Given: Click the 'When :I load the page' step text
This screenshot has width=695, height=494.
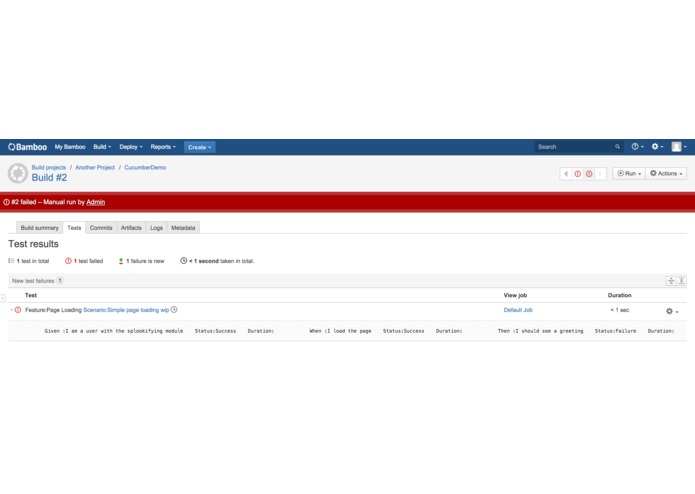Looking at the screenshot, I should 340,331.
